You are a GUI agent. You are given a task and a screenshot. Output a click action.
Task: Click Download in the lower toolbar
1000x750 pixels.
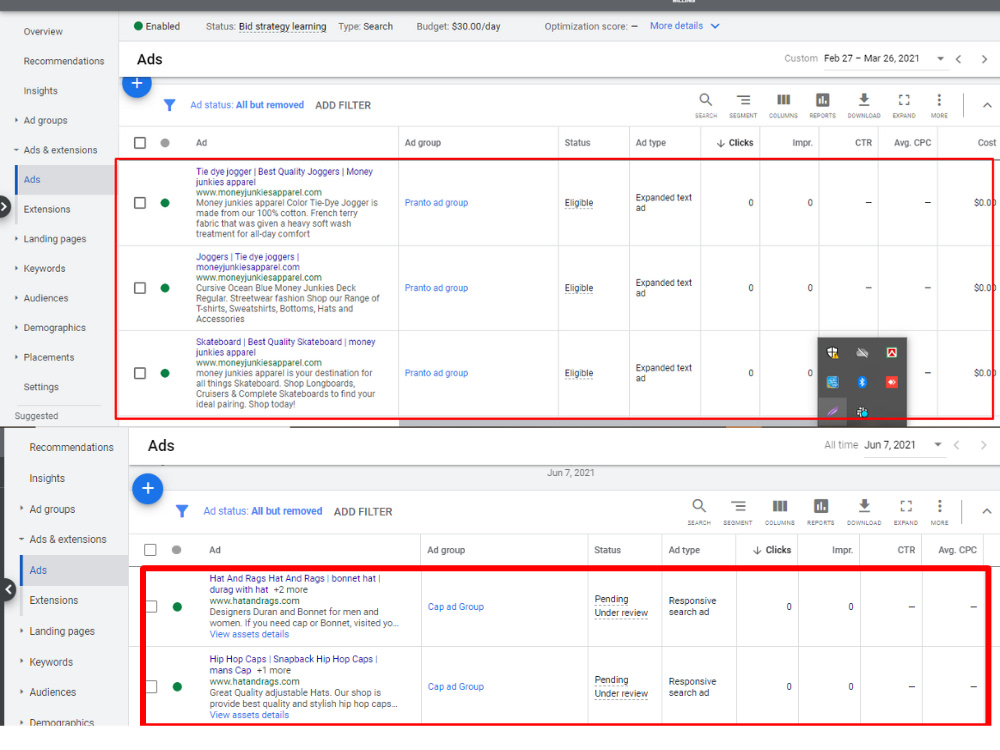pos(864,512)
